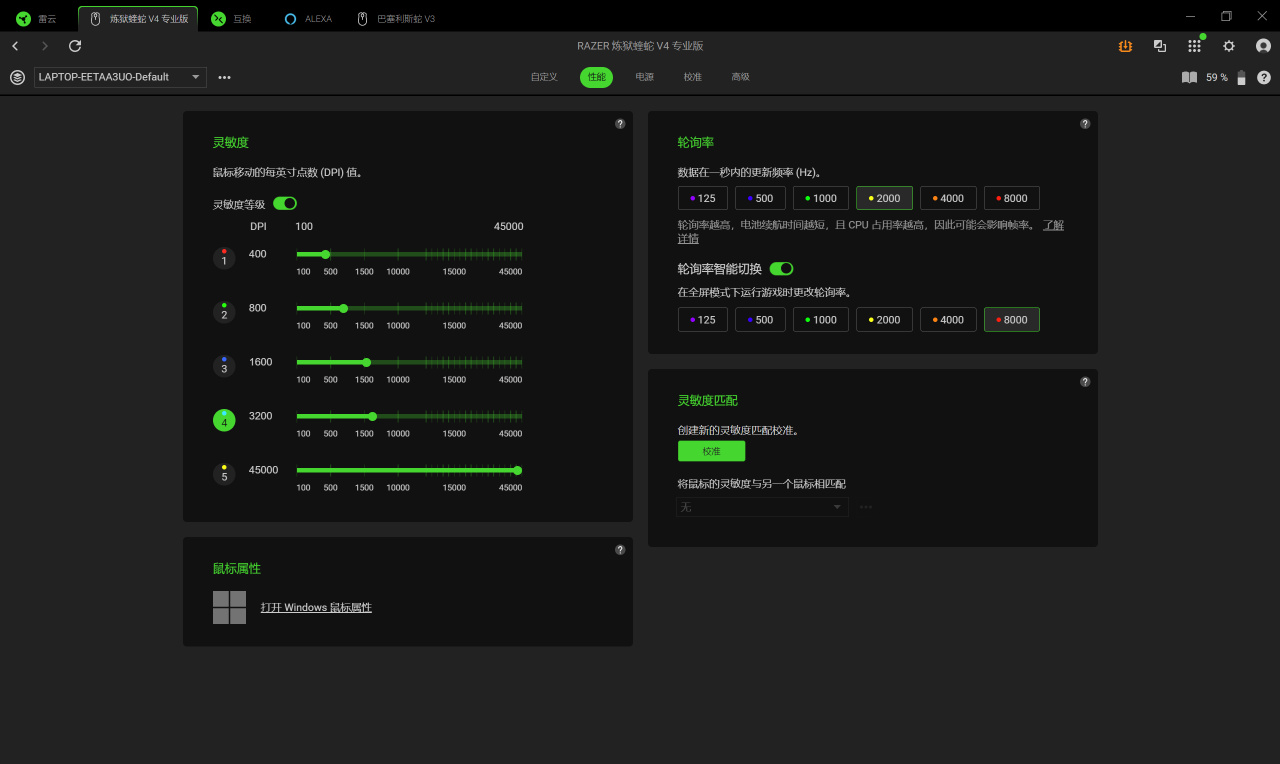Switch to the 雷云 window tab
1280x764 pixels.
tap(38, 18)
